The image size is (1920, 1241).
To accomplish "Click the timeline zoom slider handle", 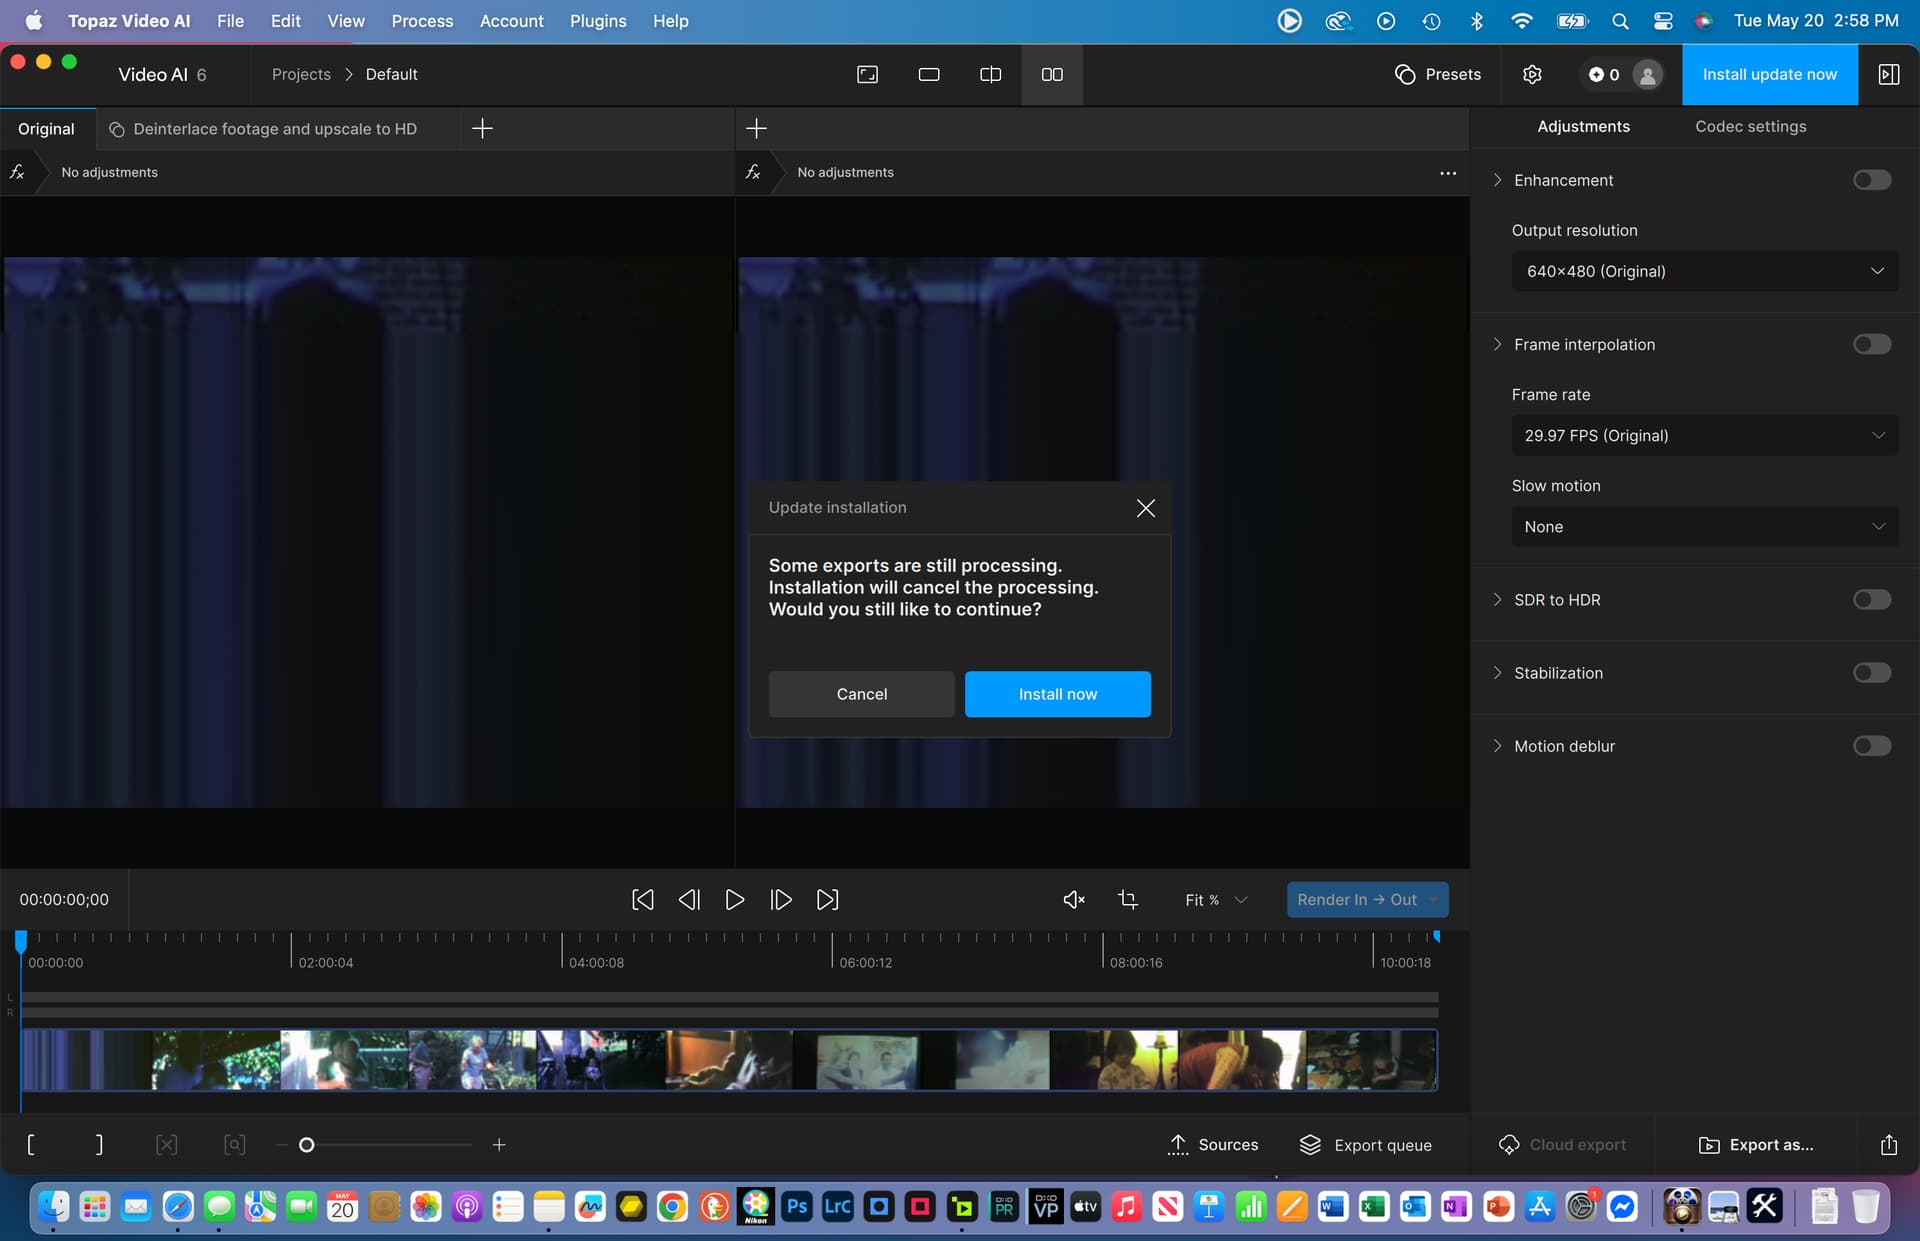I will coord(307,1144).
